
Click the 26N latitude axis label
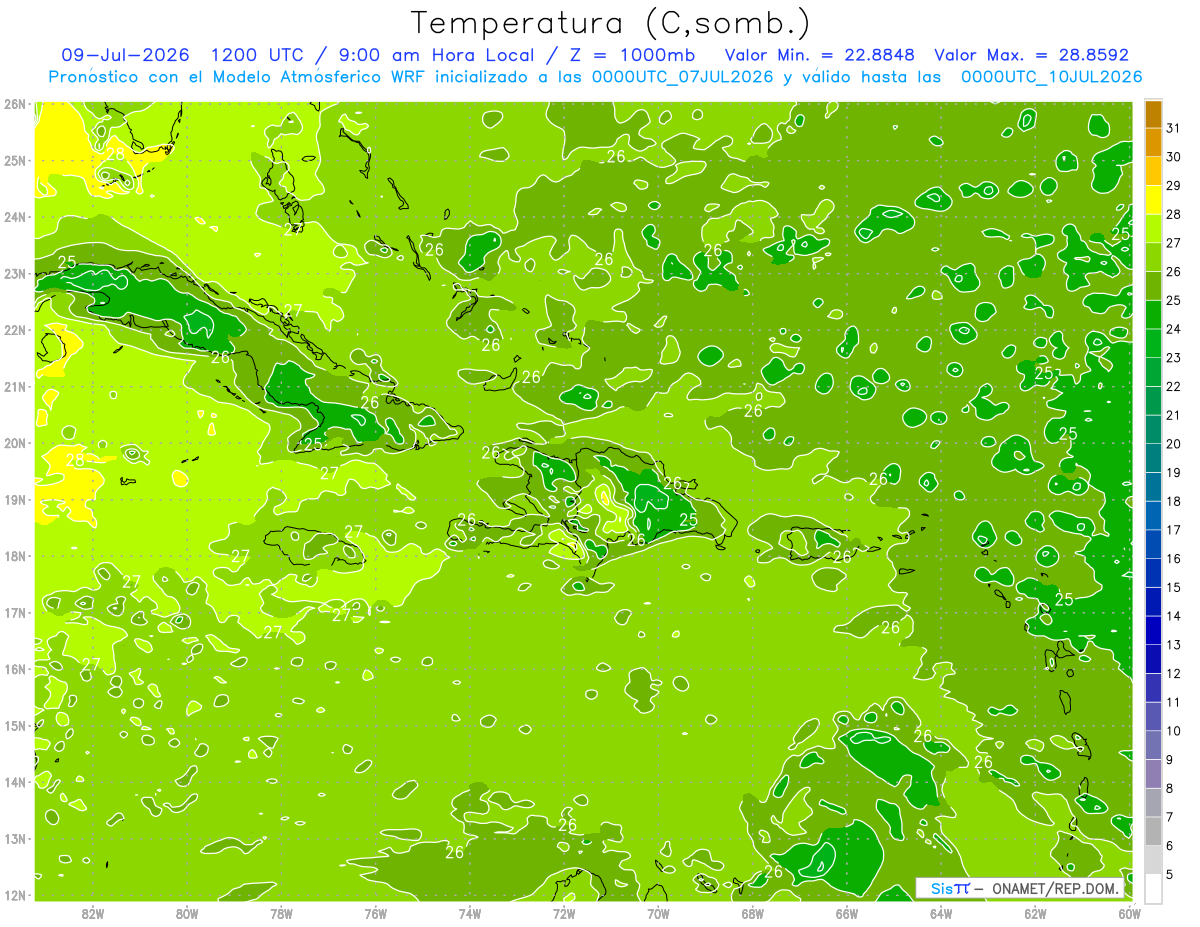15,104
